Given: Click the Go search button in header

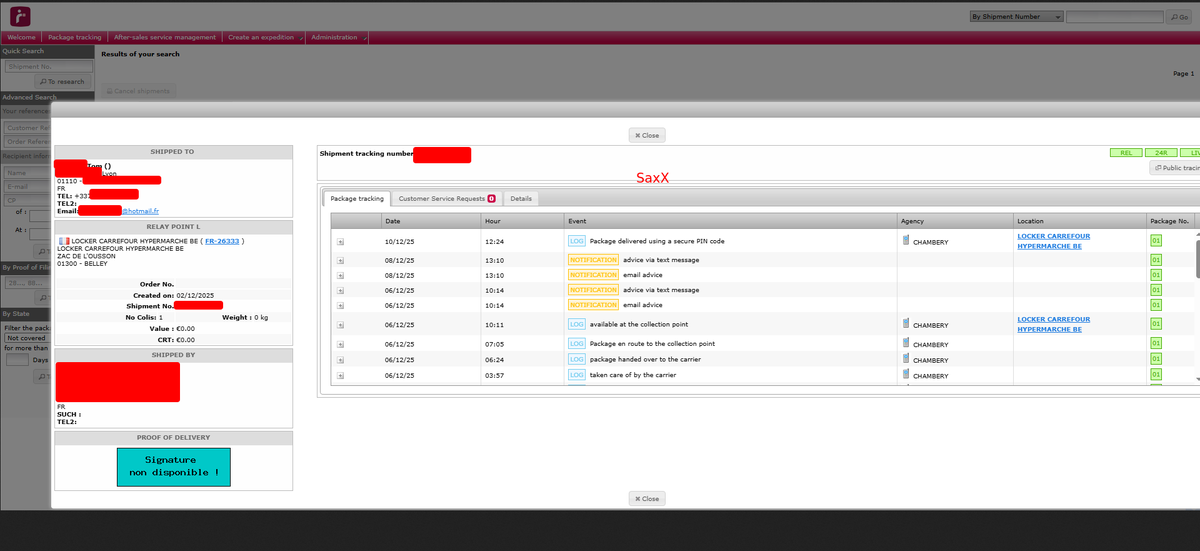Looking at the screenshot, I should pos(1180,17).
